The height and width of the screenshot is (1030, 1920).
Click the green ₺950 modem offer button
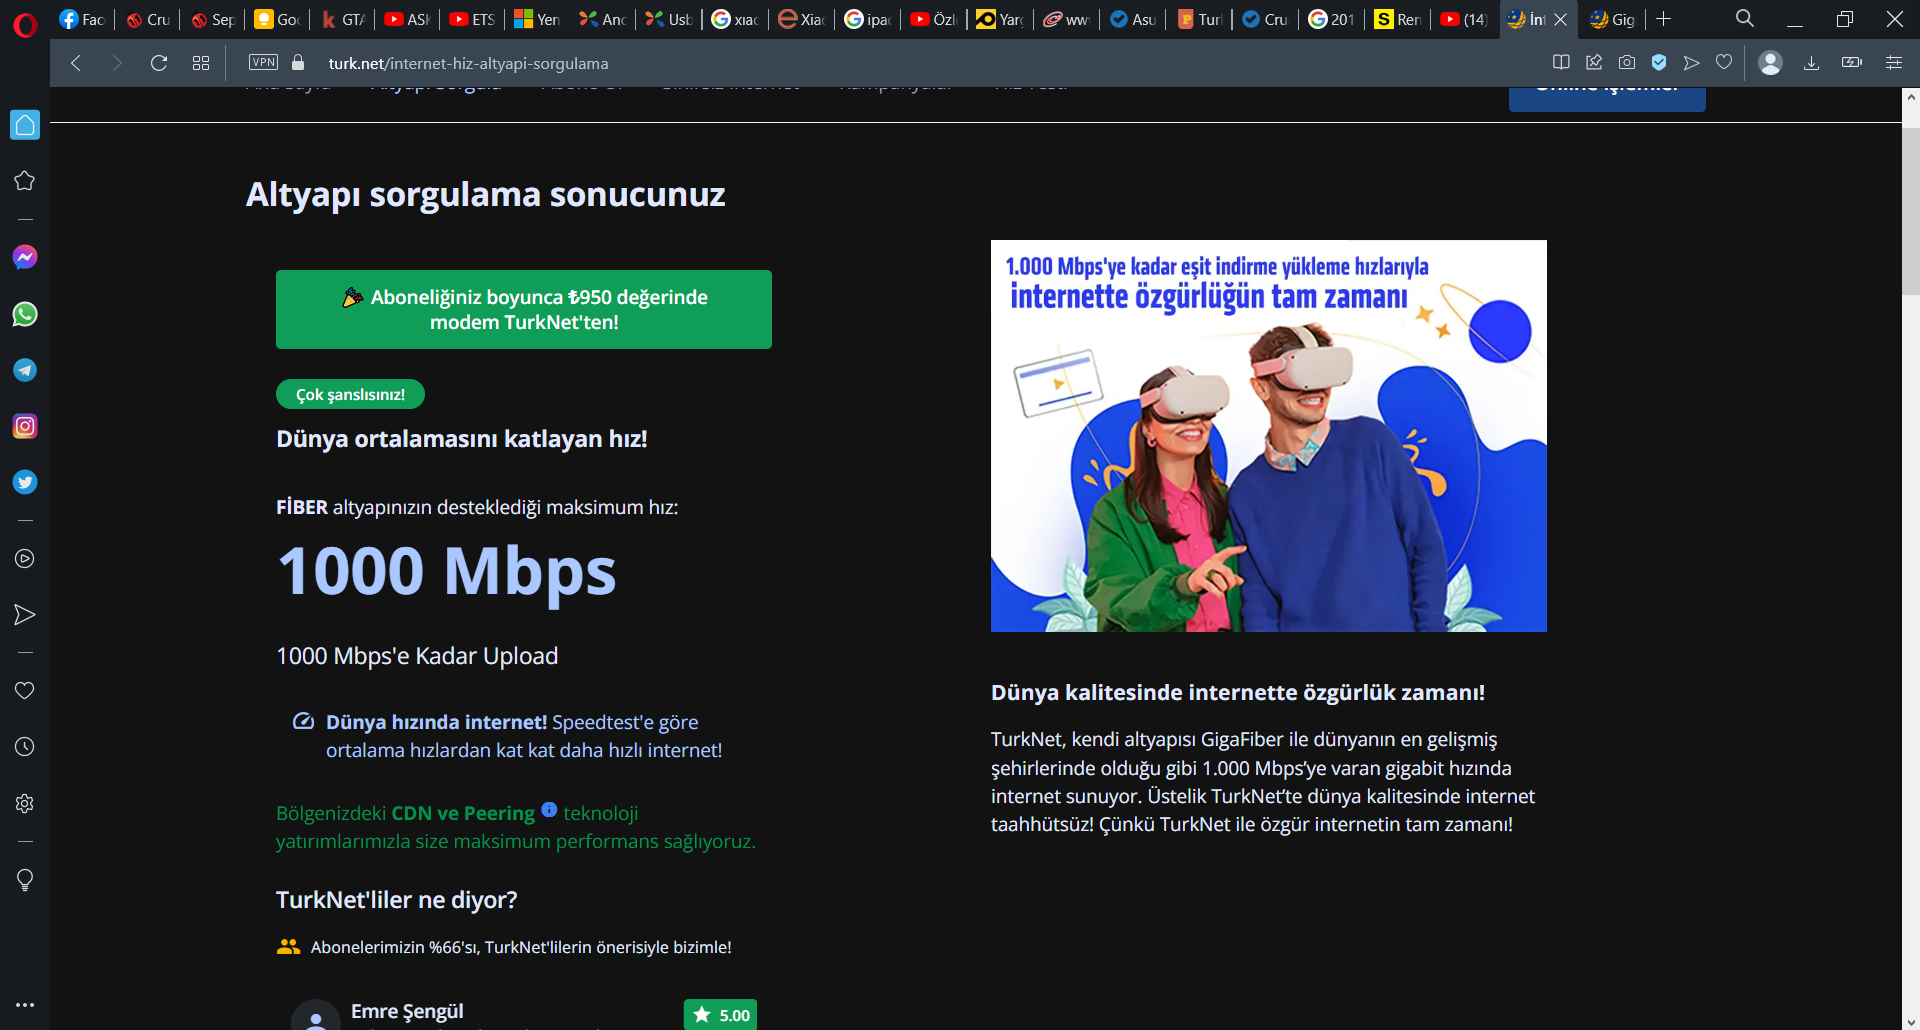coord(524,309)
